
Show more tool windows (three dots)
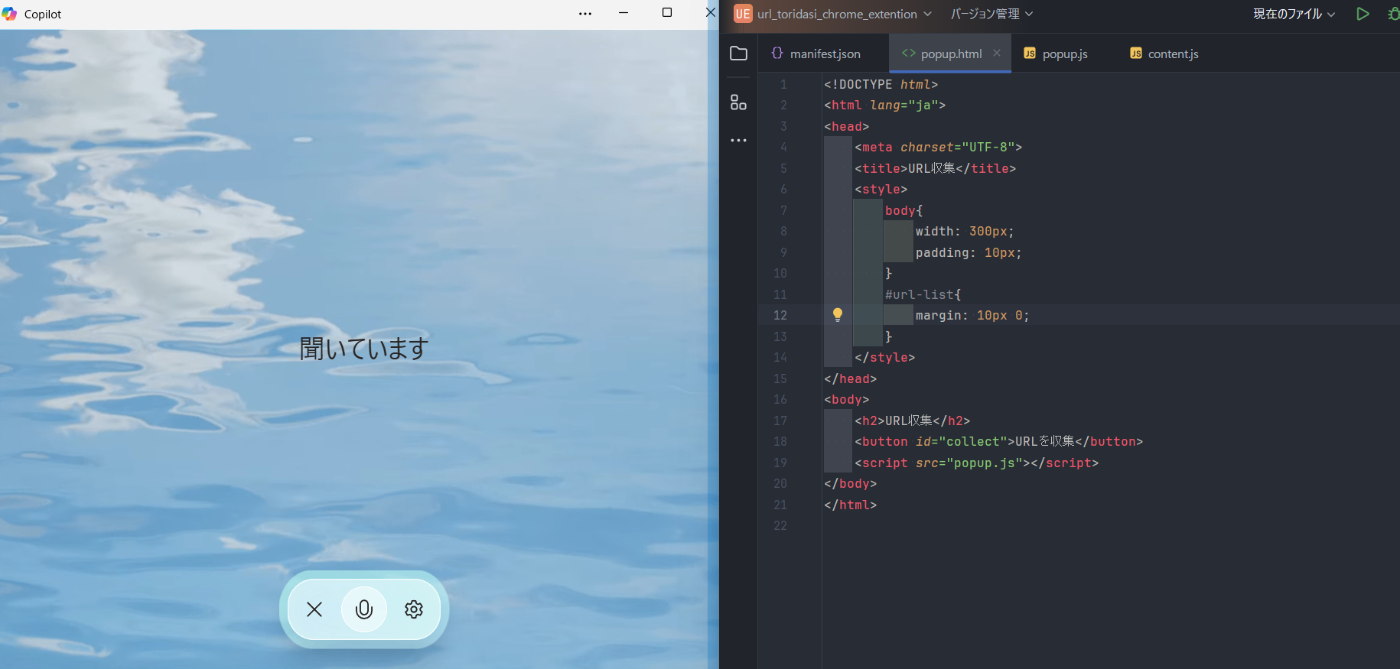pyautogui.click(x=738, y=141)
